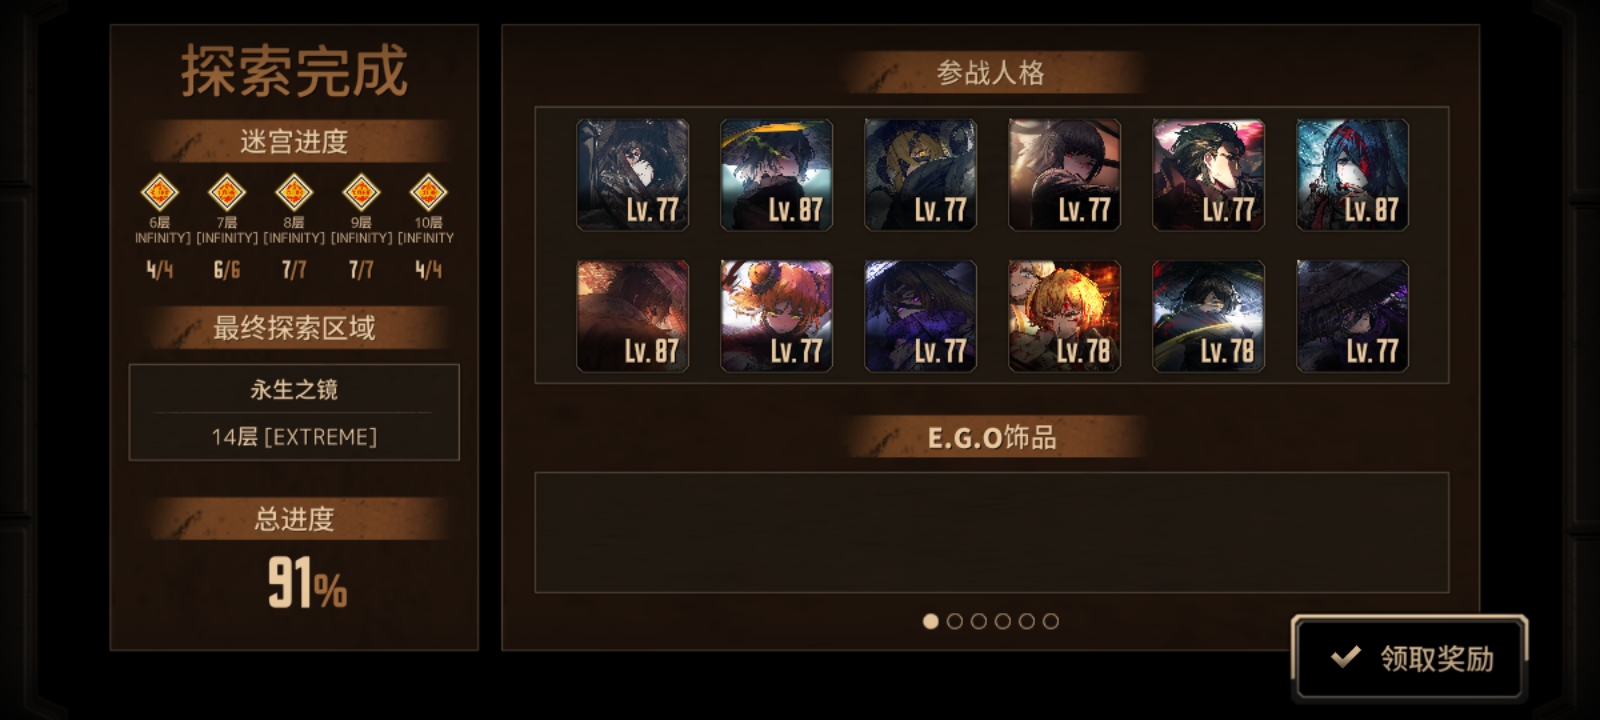The image size is (1600, 720).
Task: Open the orange-haired Lv.77 character portrait
Action: 777,316
